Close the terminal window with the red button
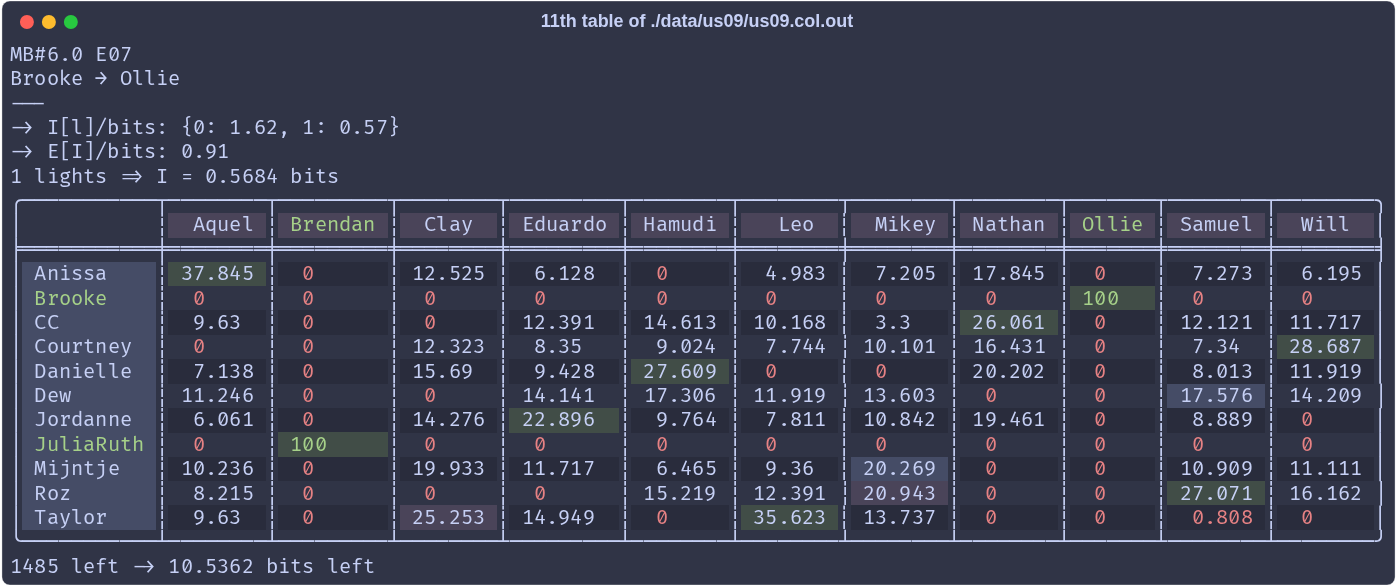The image size is (1397, 586). pos(27,21)
